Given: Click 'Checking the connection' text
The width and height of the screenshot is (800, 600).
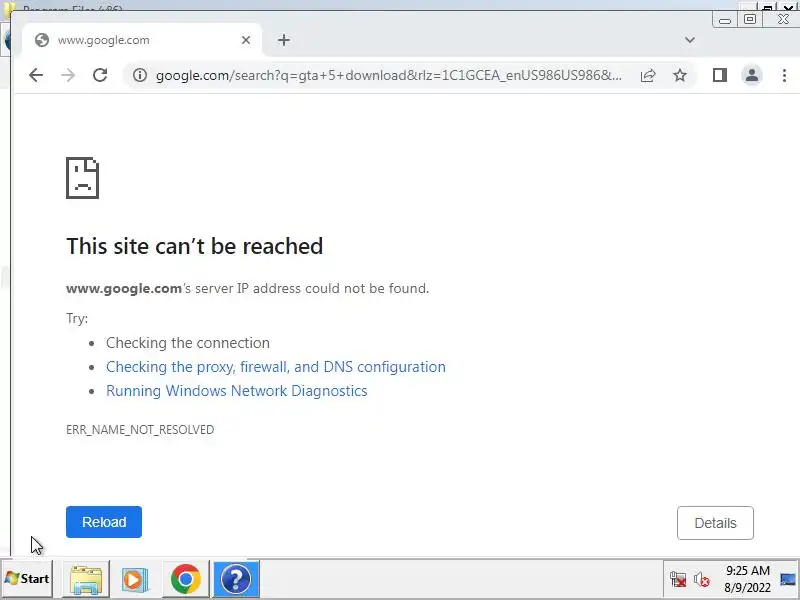Looking at the screenshot, I should (x=188, y=343).
